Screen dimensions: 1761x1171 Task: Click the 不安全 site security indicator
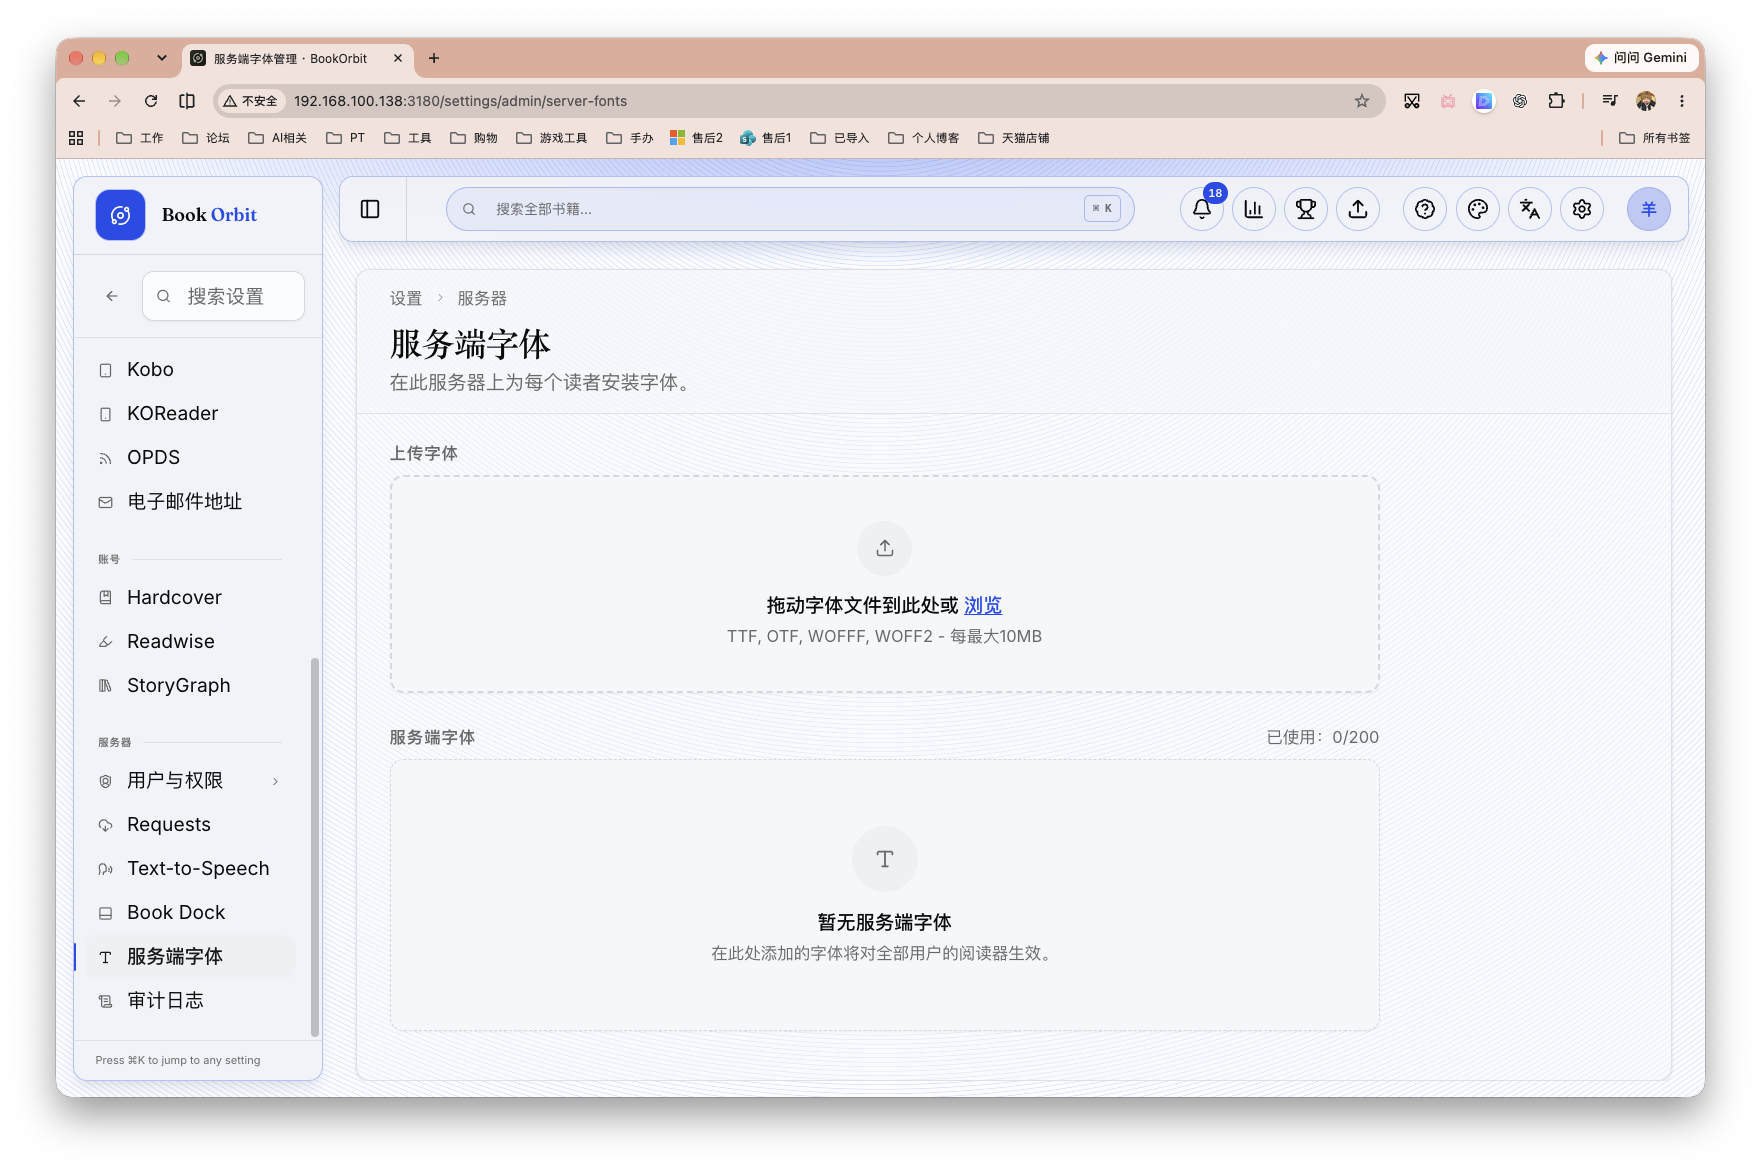(250, 101)
